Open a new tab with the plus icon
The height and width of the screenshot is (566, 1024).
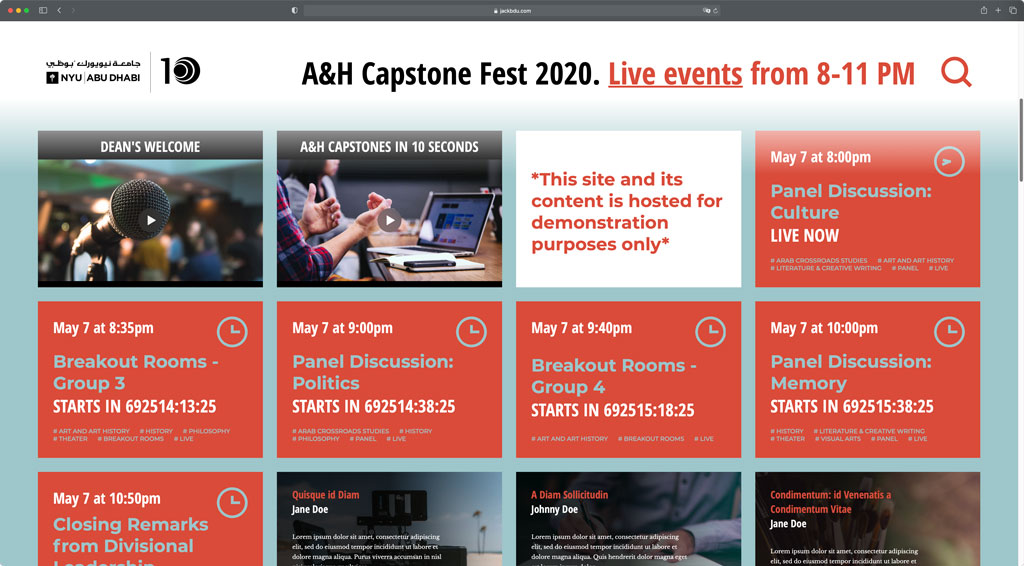998,10
